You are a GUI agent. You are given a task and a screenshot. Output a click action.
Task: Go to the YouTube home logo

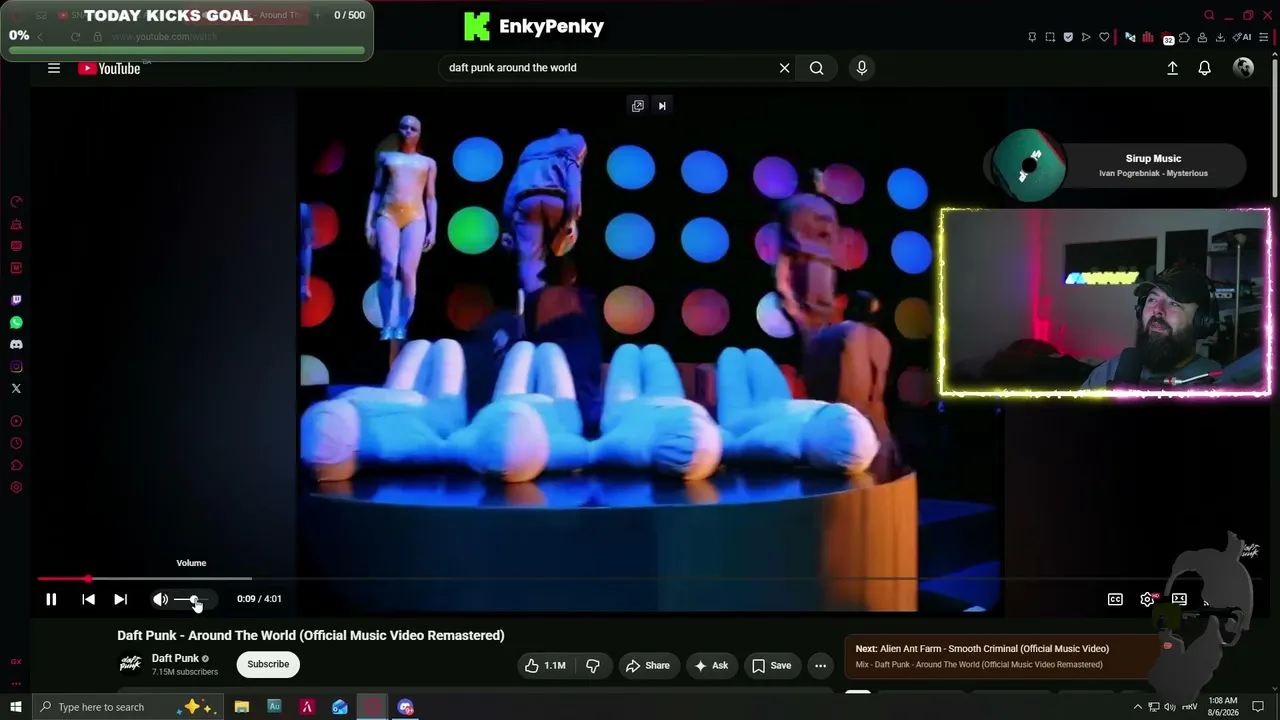(x=109, y=68)
